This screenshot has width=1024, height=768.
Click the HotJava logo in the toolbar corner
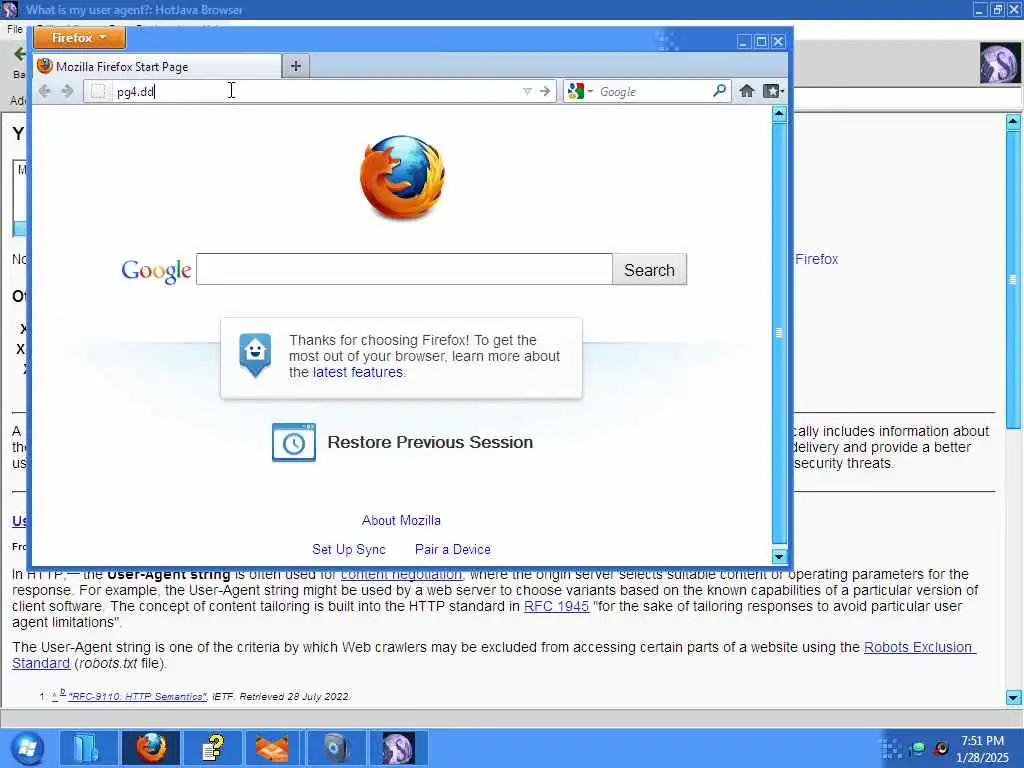[999, 63]
